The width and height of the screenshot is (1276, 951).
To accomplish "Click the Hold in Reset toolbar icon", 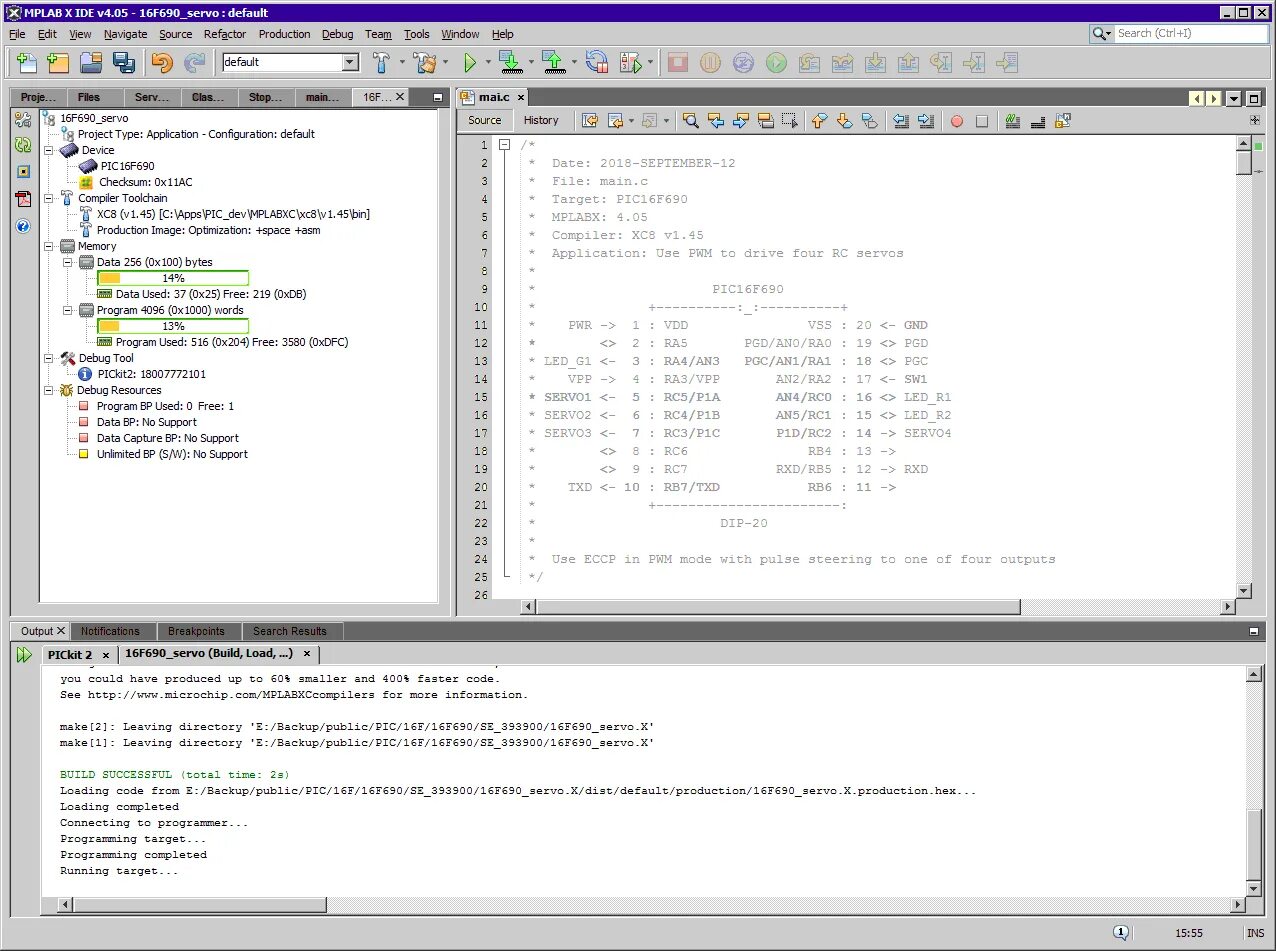I will pos(597,62).
